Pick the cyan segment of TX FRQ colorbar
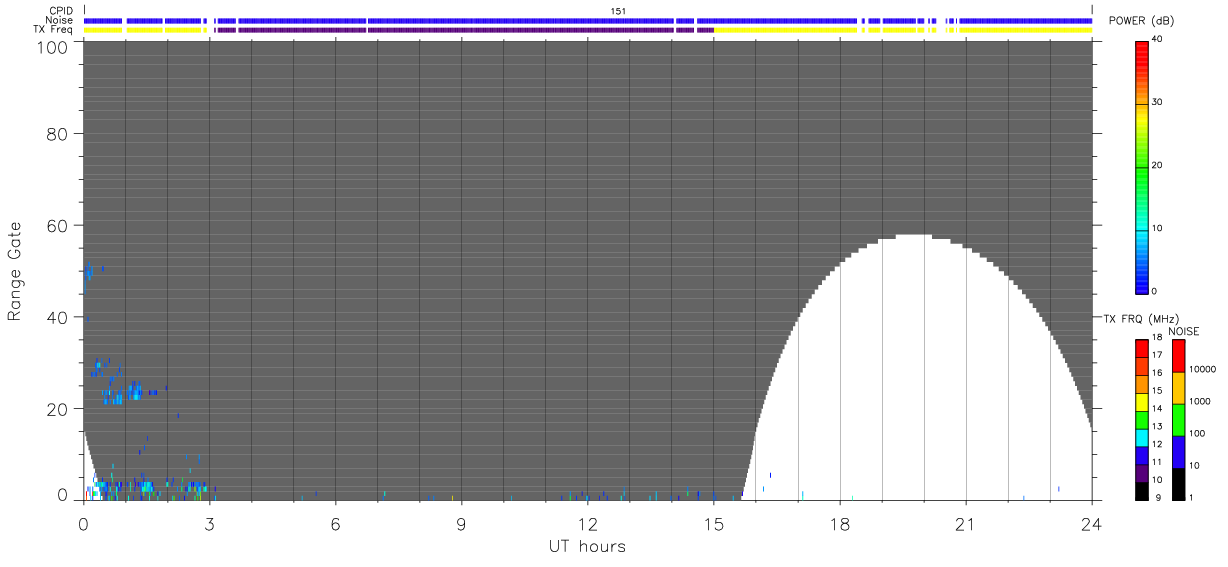Screen dimensions: 1228x567 1141,437
